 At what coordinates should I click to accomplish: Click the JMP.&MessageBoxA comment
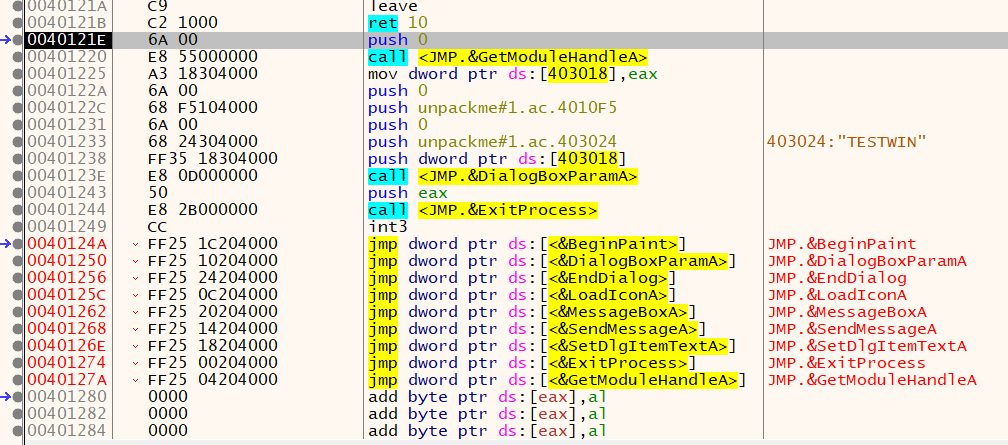tap(847, 312)
